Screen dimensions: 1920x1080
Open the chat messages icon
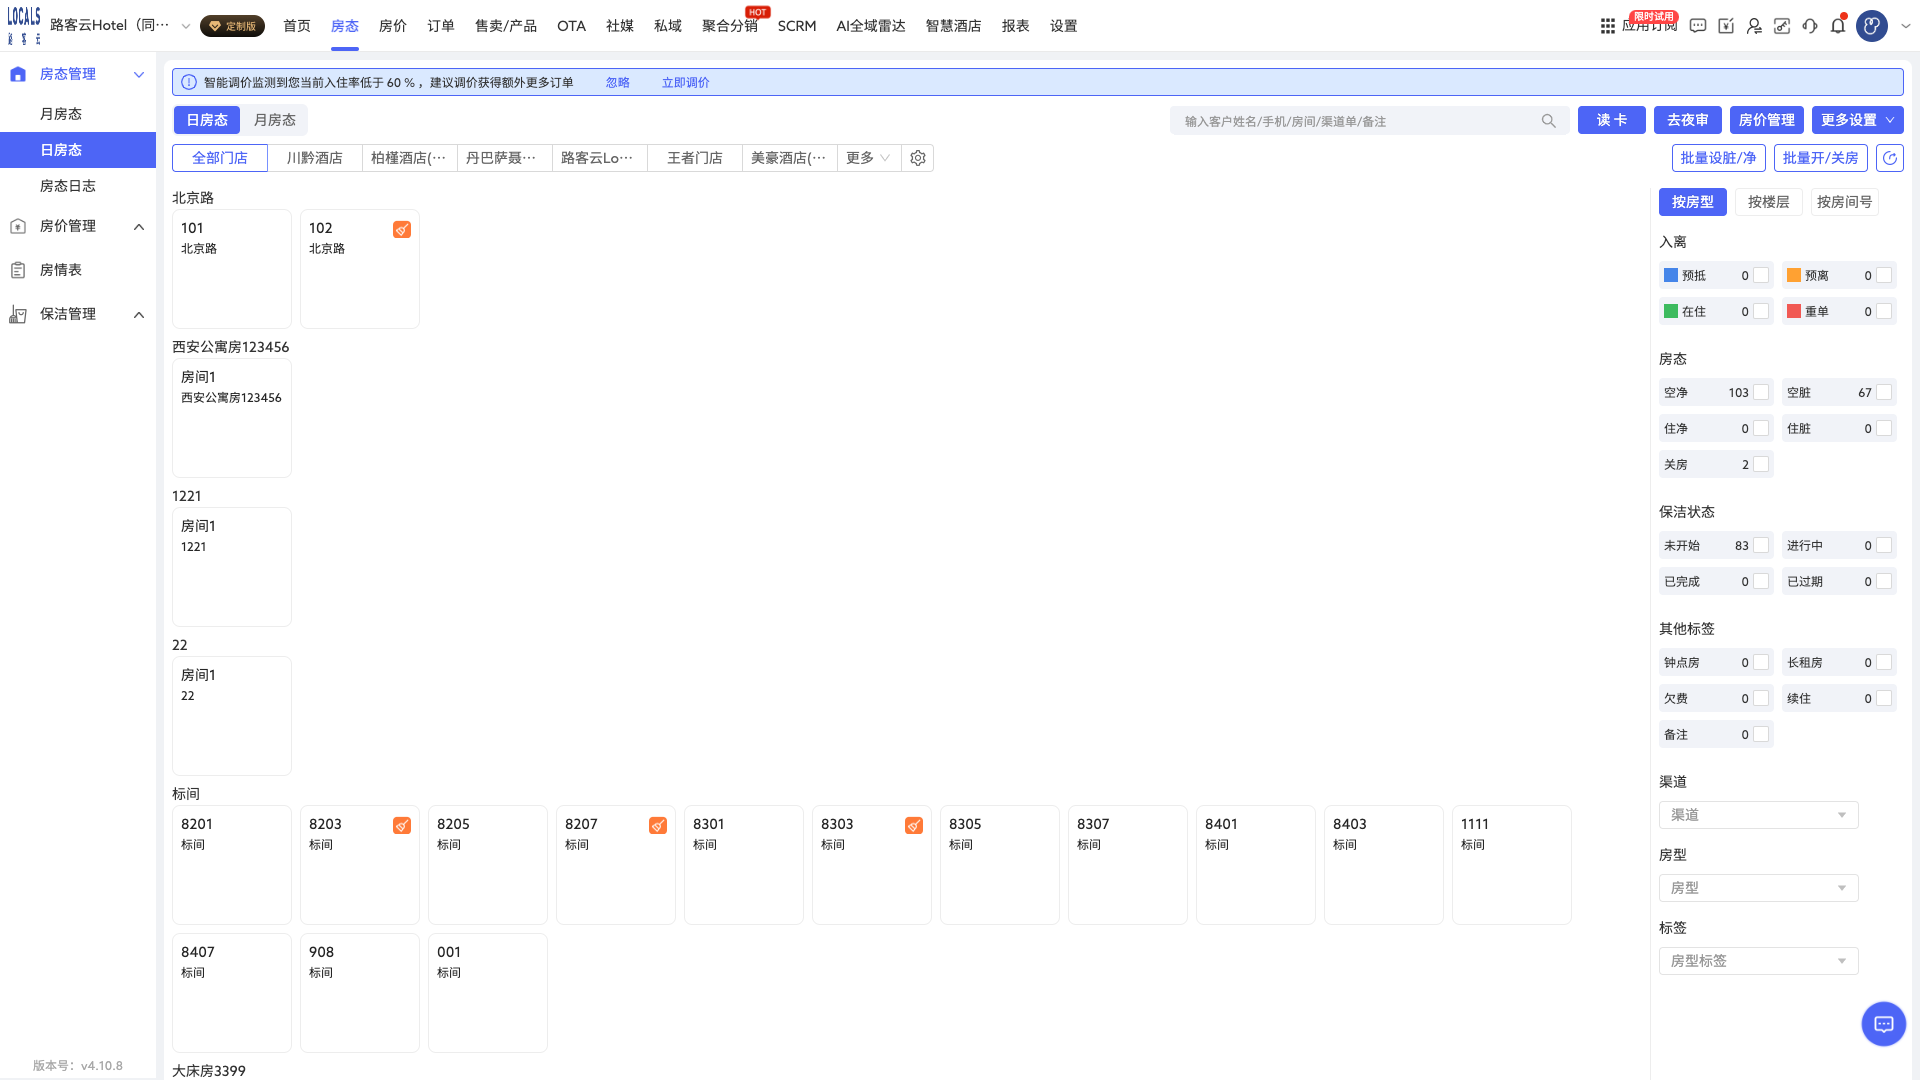tap(1698, 26)
